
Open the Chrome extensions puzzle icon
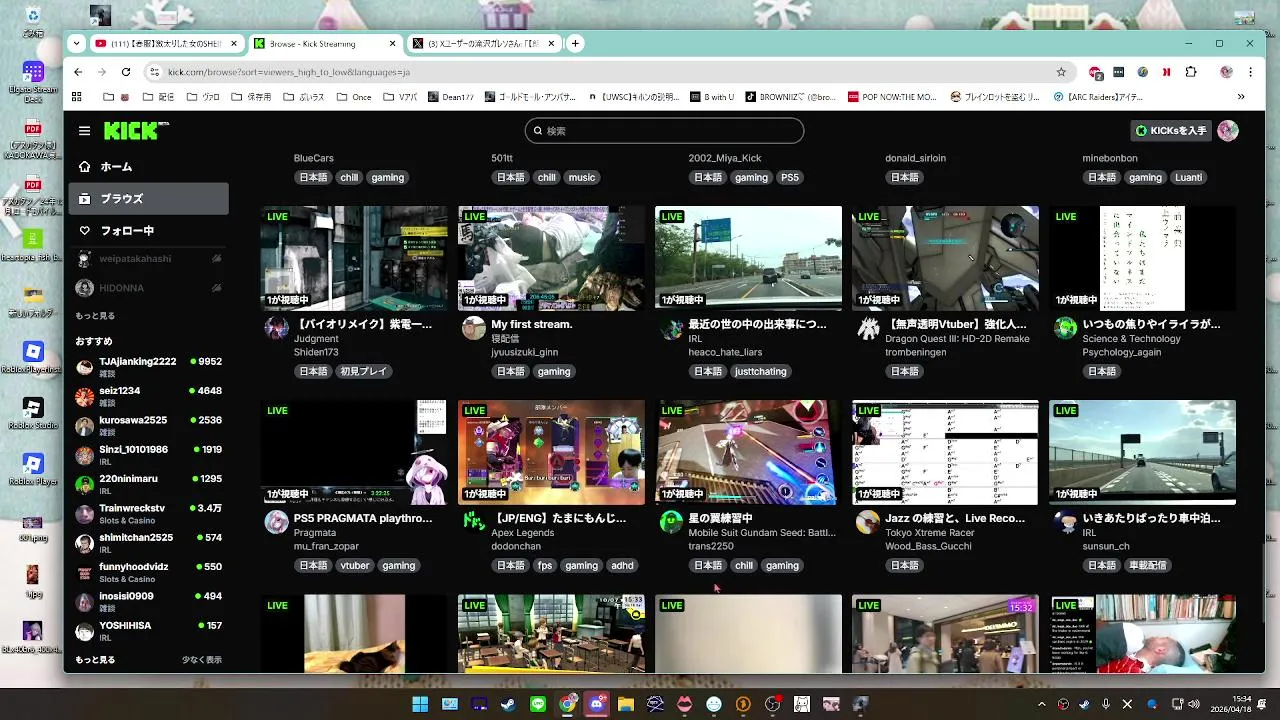[1191, 72]
